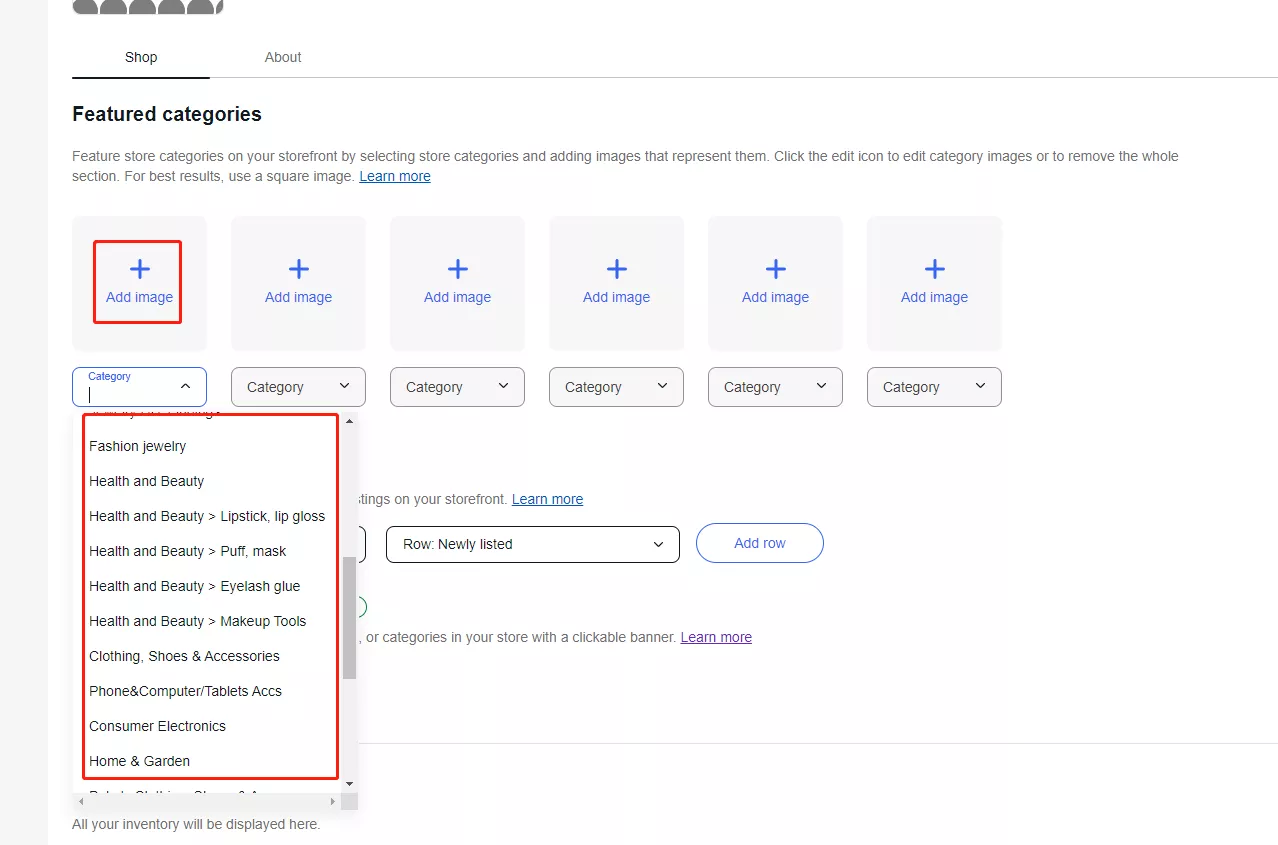
Task: Click the dropdown list vertical scrollbar thumb
Action: (349, 617)
